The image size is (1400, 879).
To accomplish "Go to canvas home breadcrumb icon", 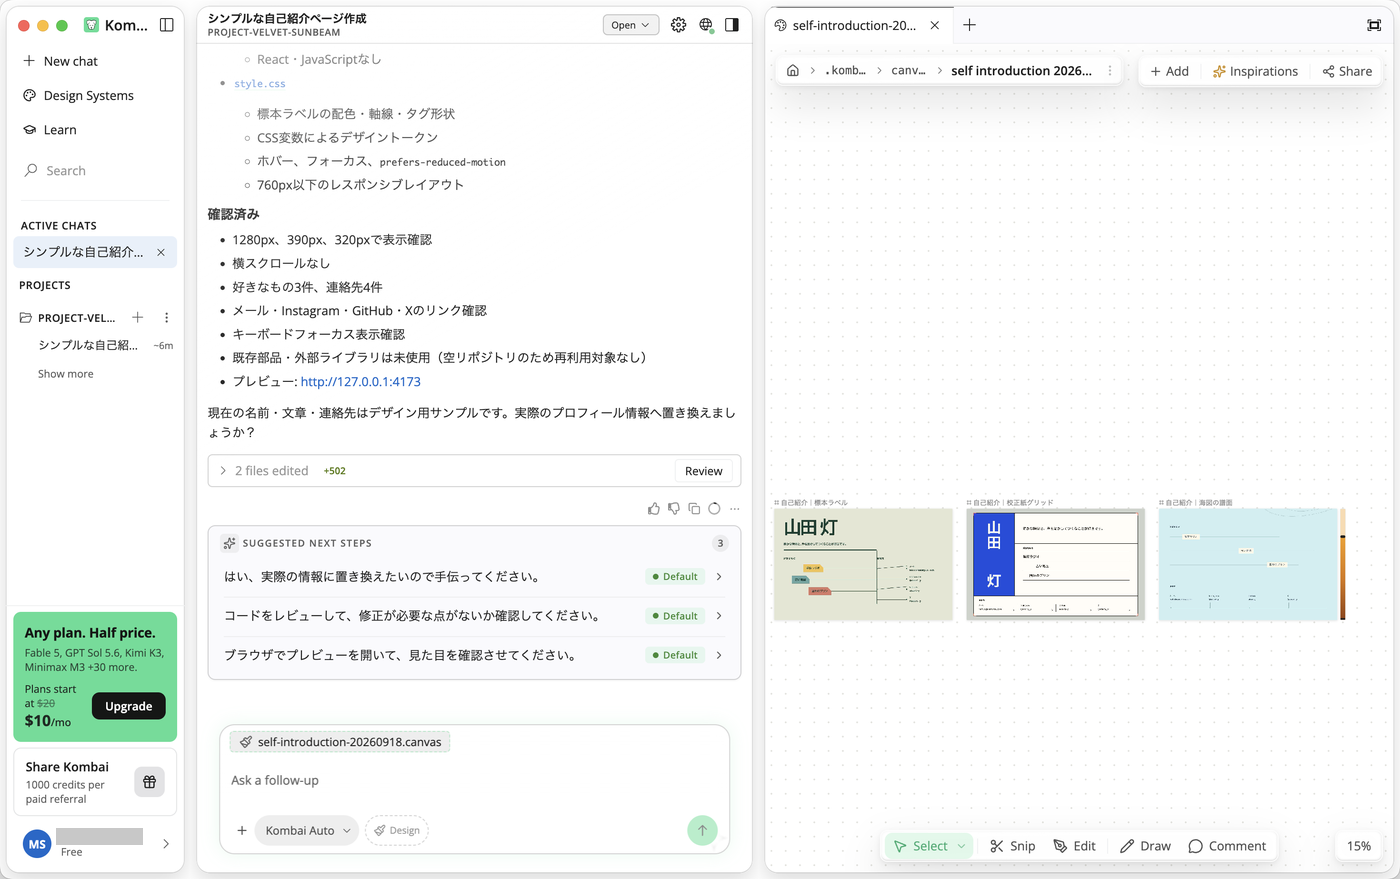I will pyautogui.click(x=793, y=71).
